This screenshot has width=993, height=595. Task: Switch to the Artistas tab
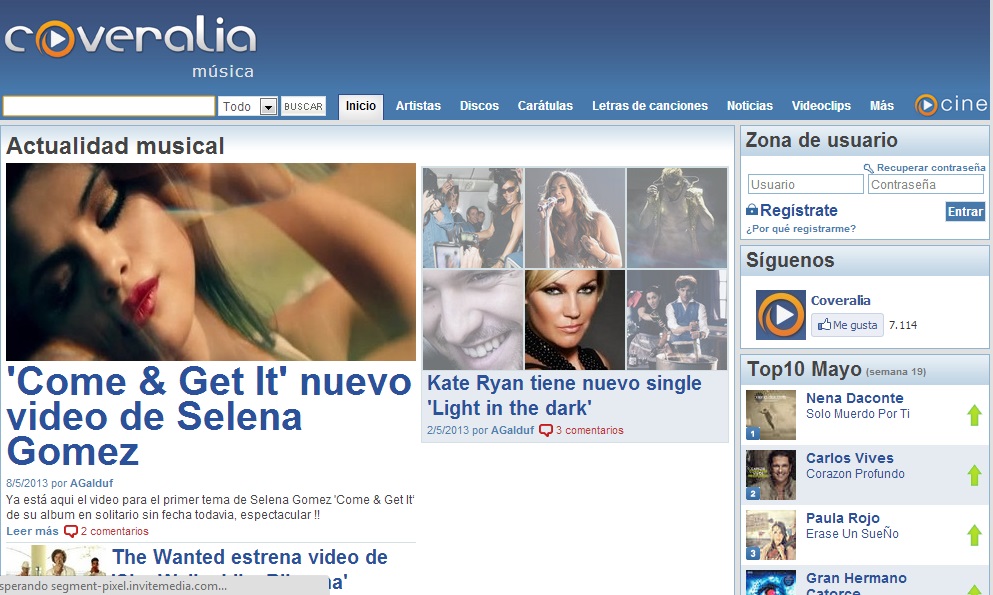tap(418, 106)
